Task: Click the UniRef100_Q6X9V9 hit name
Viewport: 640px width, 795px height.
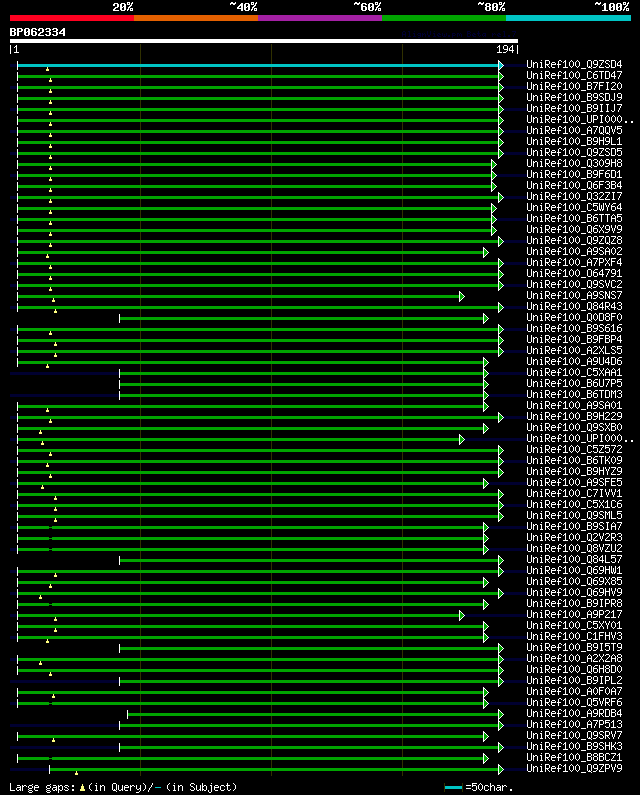Action: (574, 230)
